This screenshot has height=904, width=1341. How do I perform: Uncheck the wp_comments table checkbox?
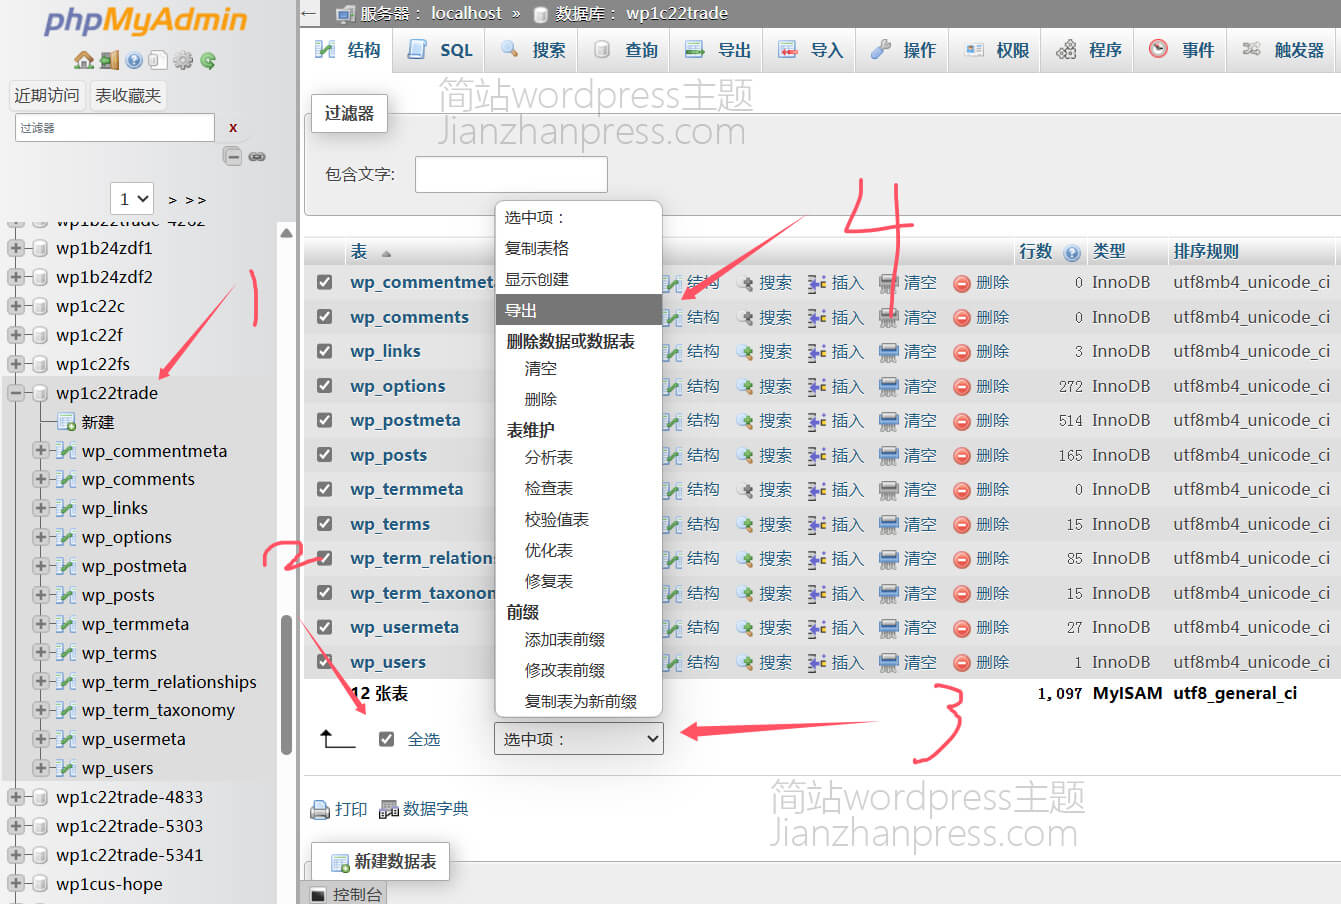(x=324, y=317)
